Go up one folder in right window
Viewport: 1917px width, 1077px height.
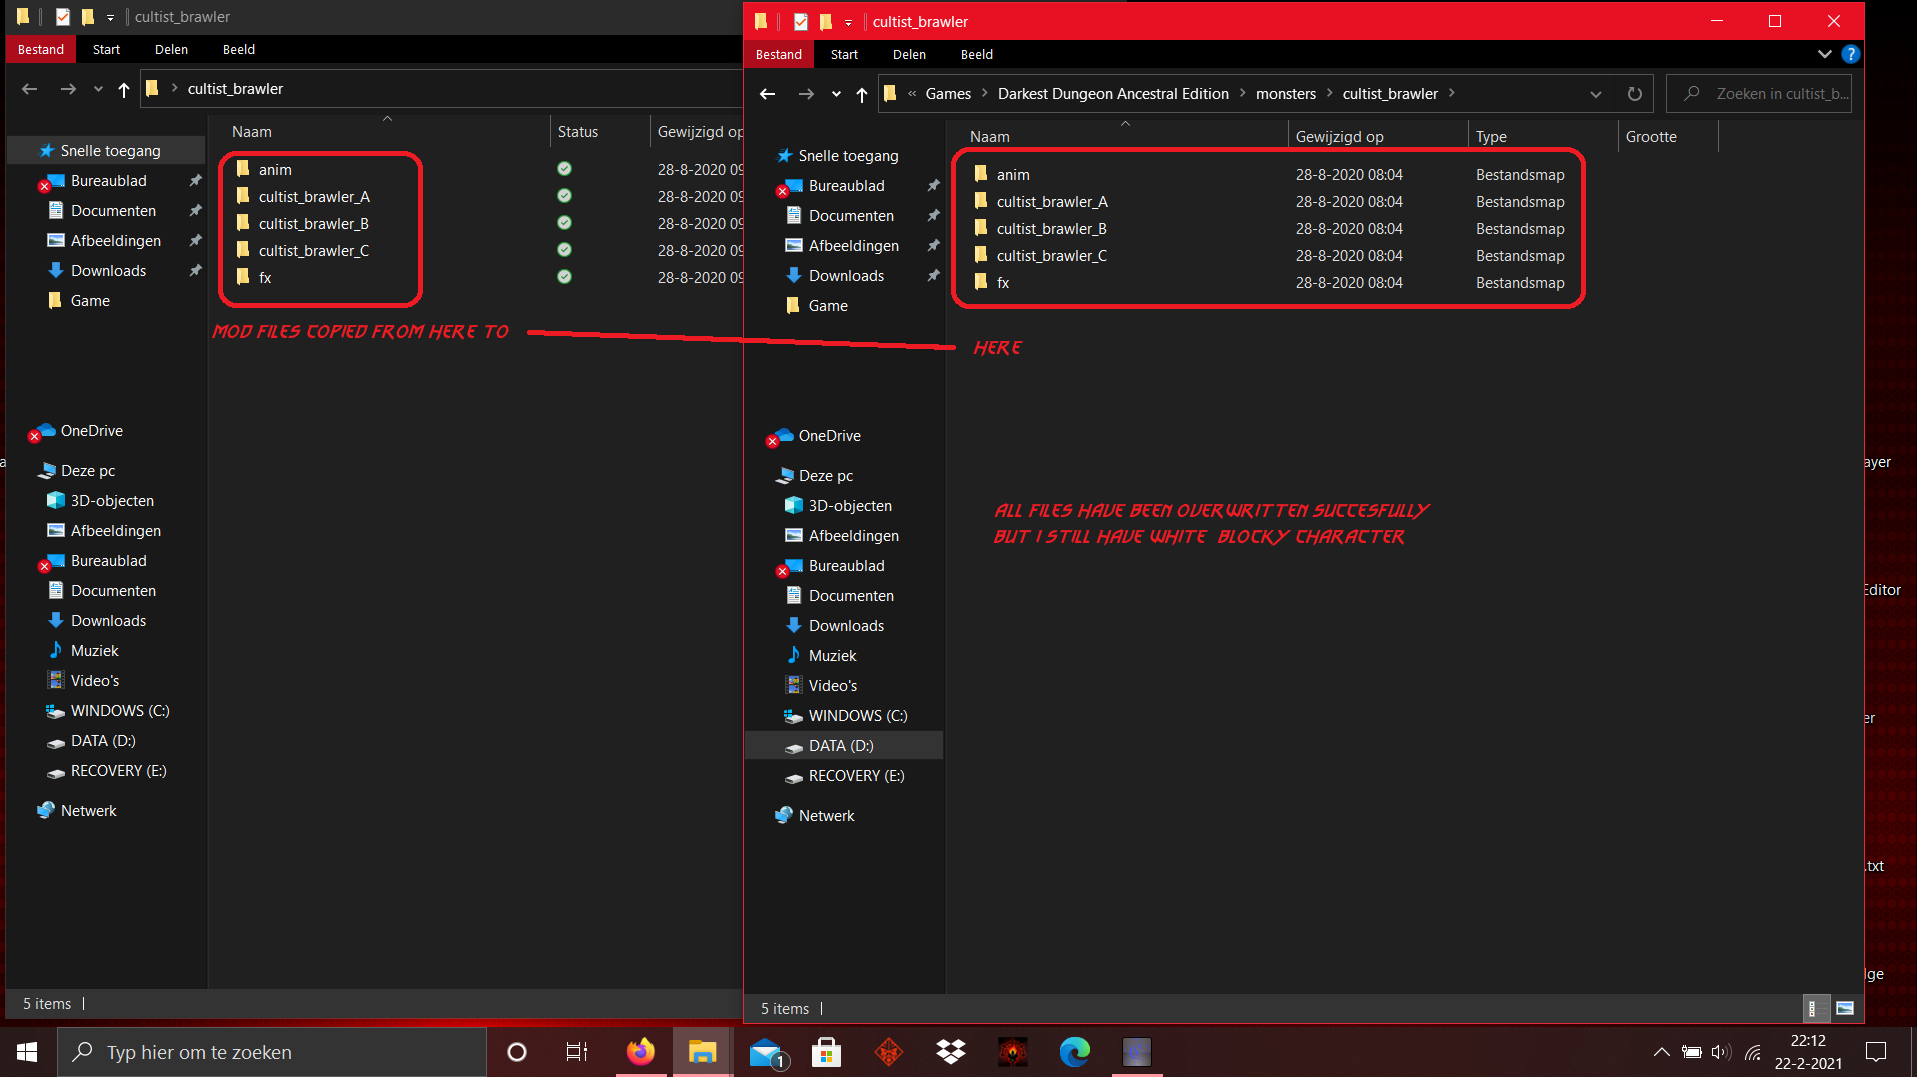click(x=861, y=94)
